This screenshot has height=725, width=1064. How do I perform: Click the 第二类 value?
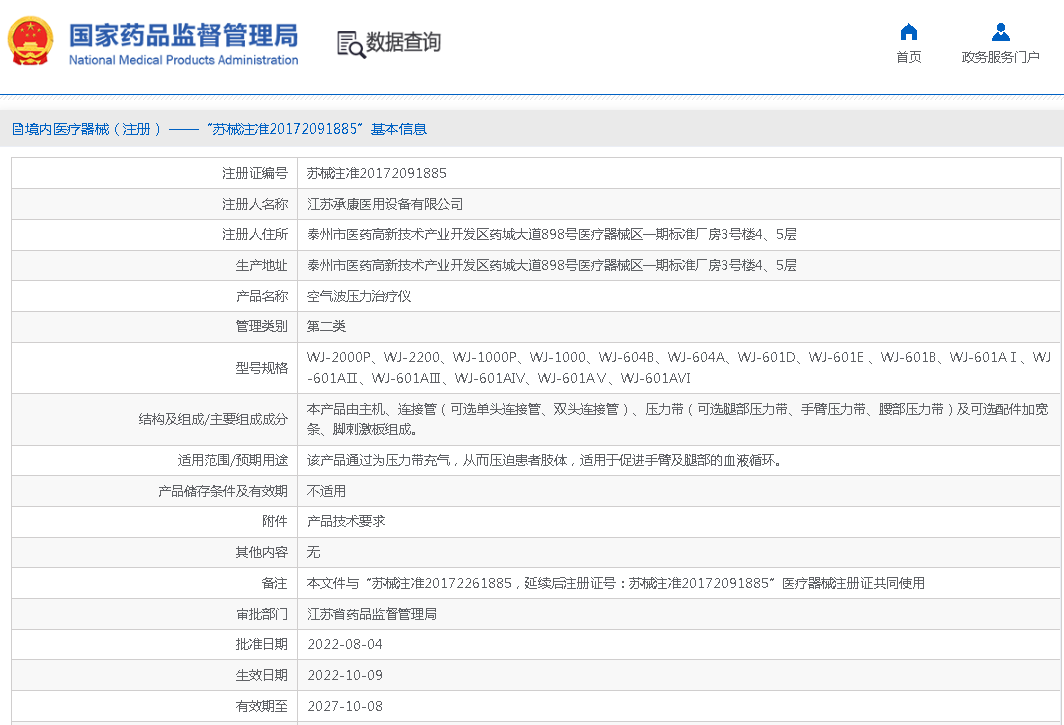326,327
